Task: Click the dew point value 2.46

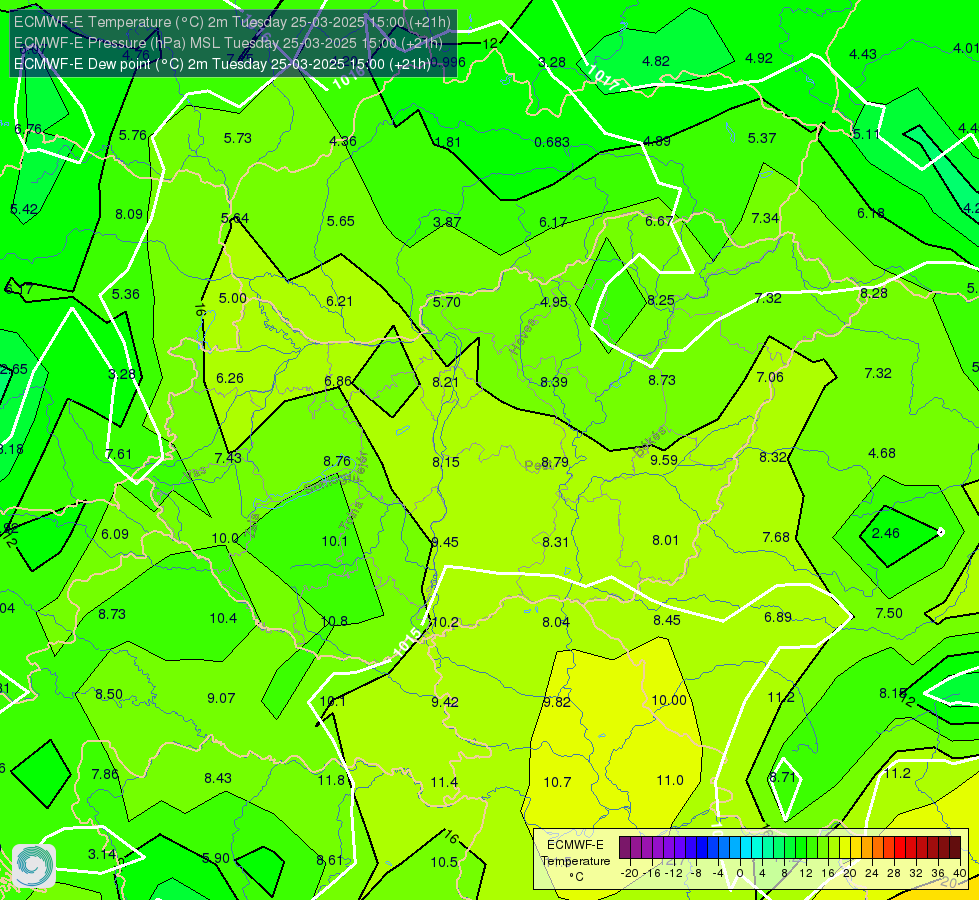Action: [x=885, y=533]
